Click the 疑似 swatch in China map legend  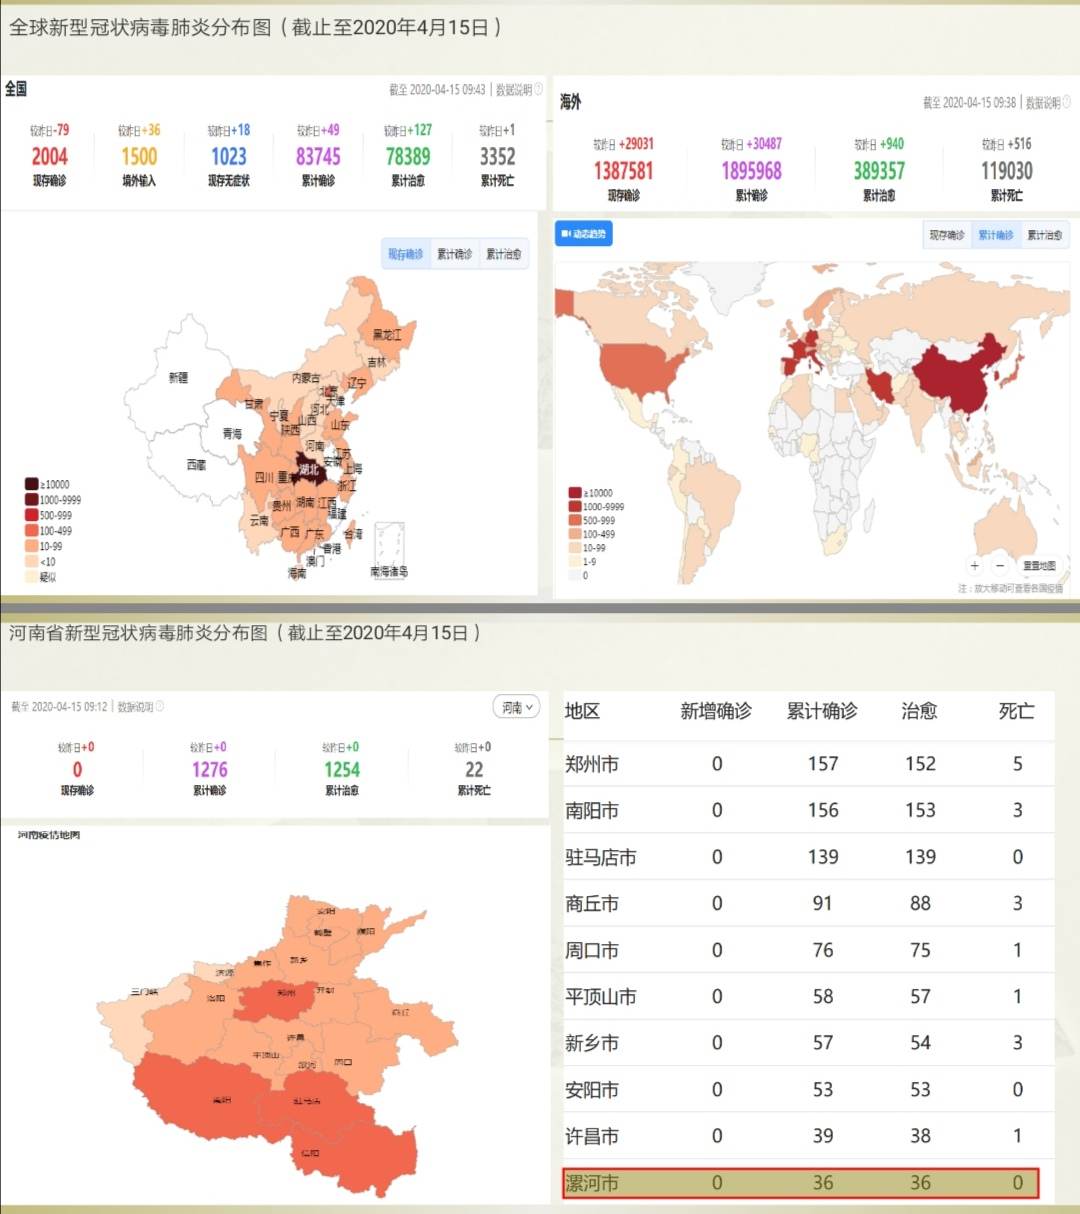click(x=31, y=577)
